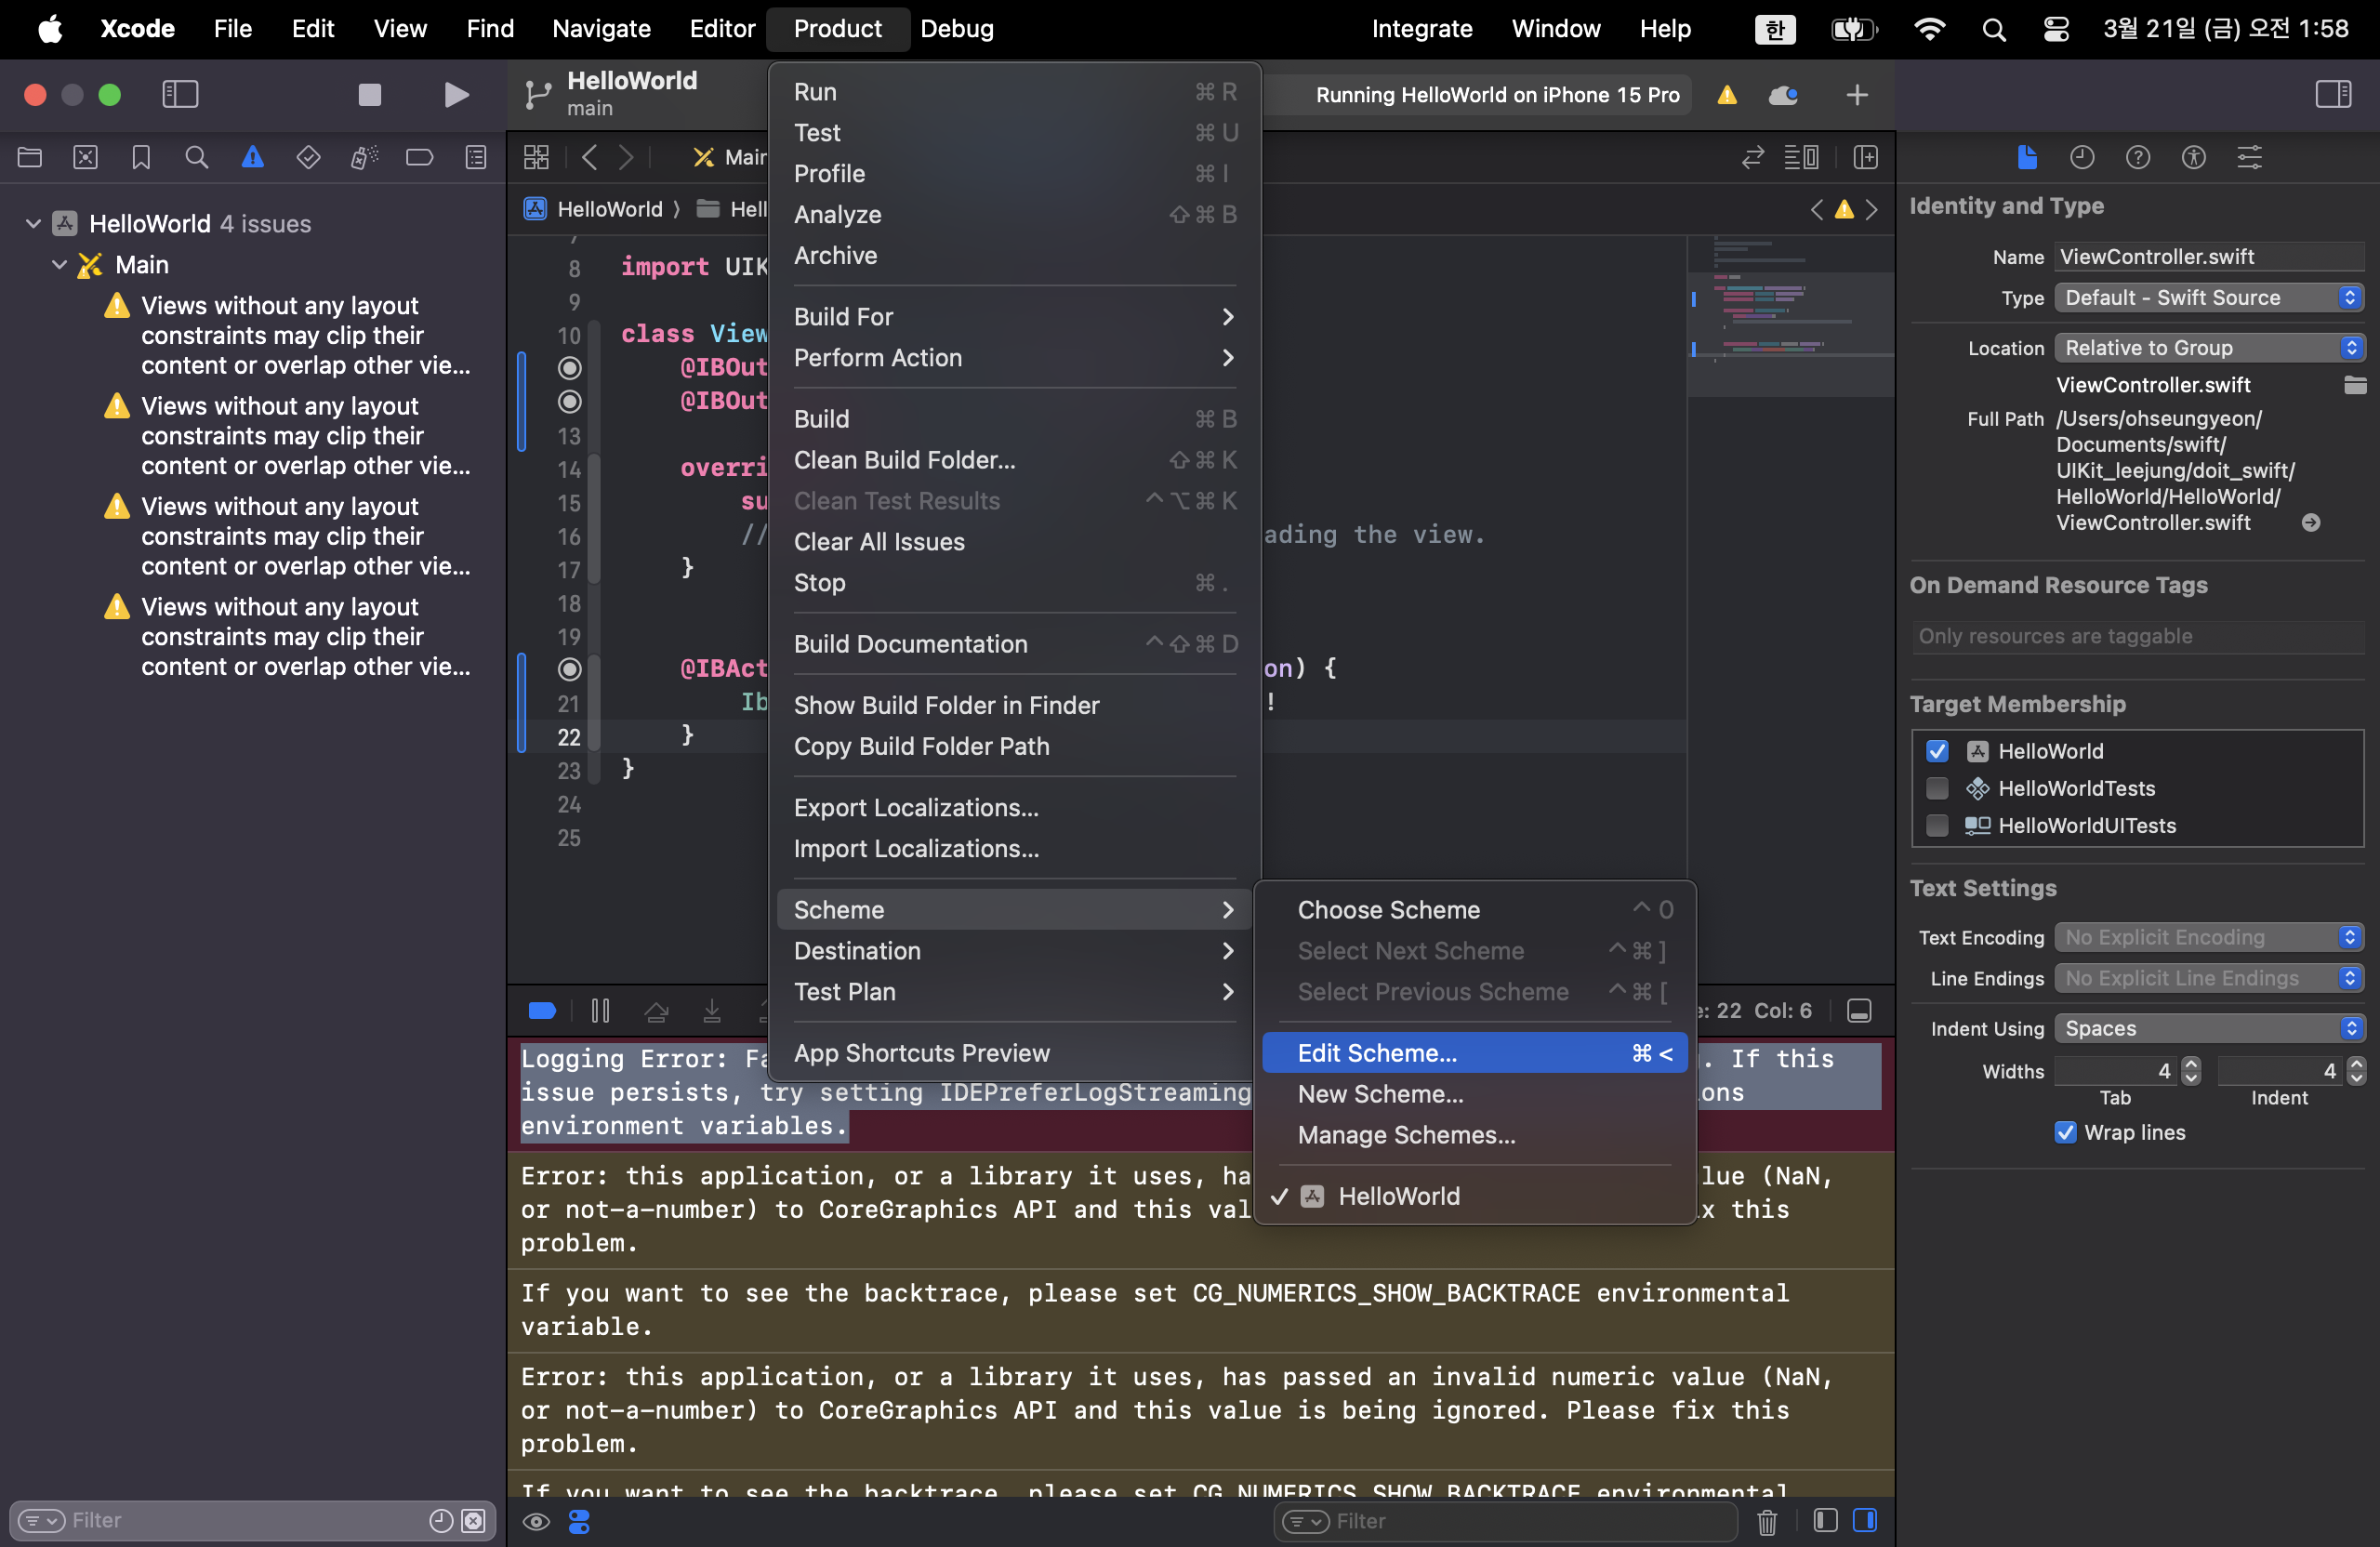Select the Issue navigator warning icon
This screenshot has height=1547, width=2380.
click(x=253, y=157)
